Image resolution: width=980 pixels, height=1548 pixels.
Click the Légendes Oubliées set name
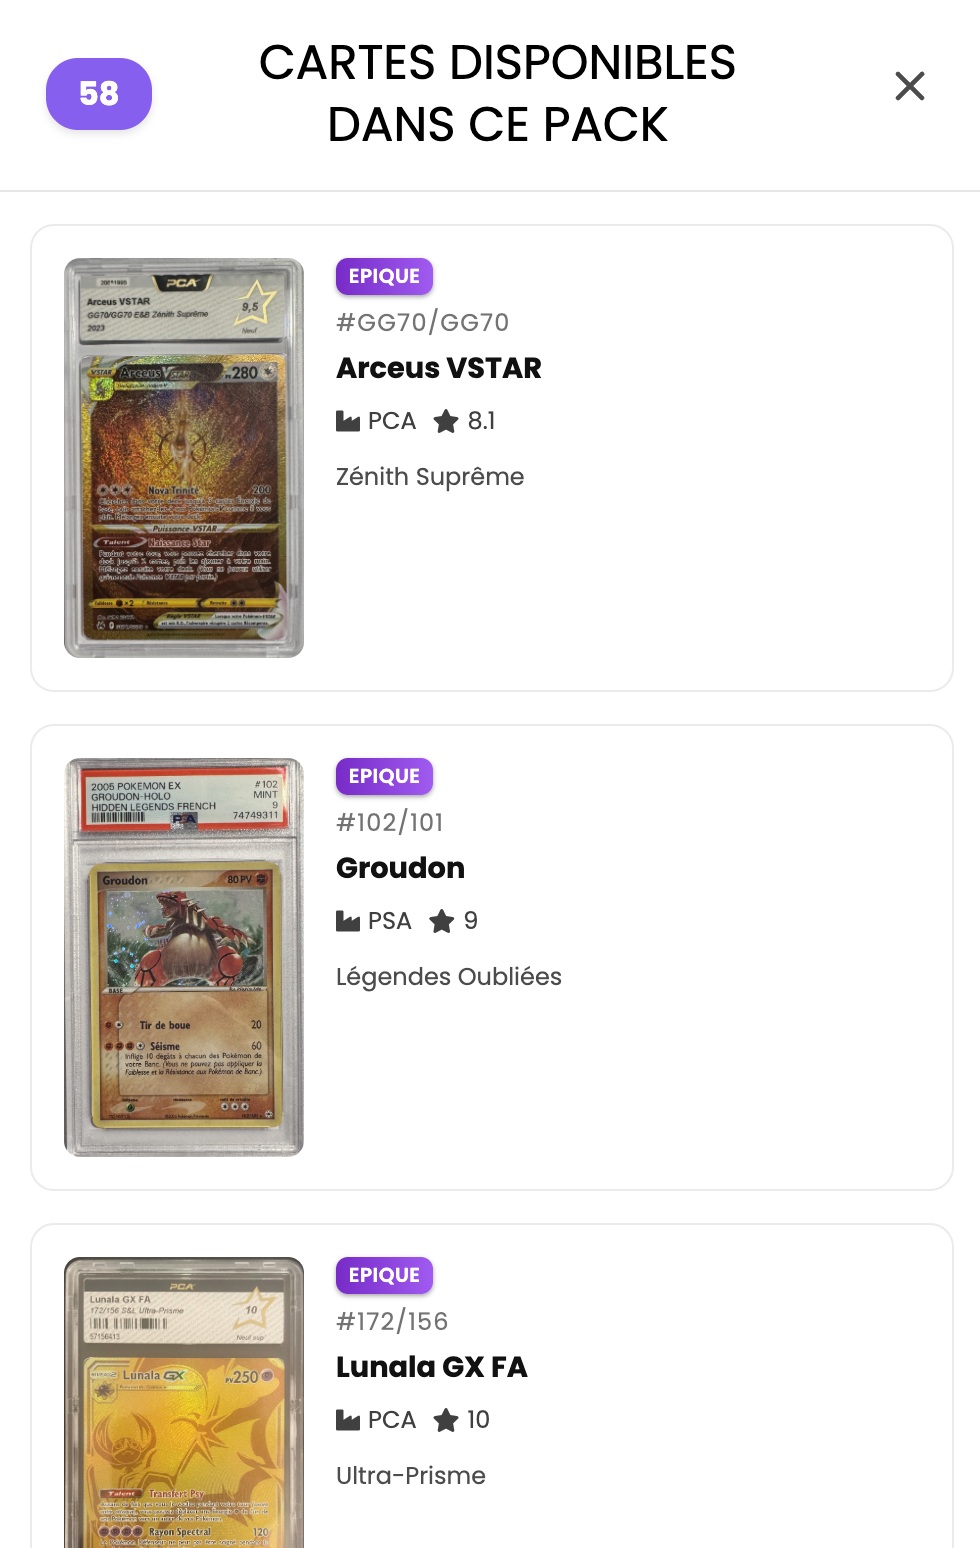click(x=449, y=977)
